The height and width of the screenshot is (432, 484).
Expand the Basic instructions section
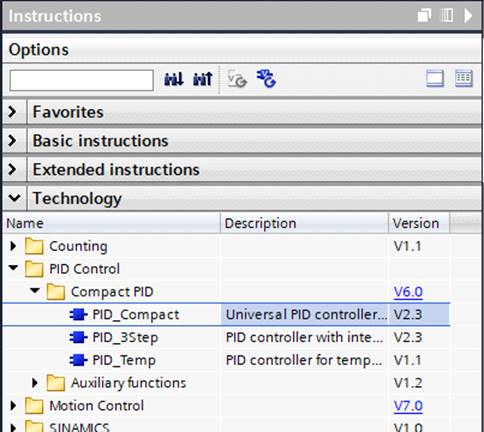[12, 141]
